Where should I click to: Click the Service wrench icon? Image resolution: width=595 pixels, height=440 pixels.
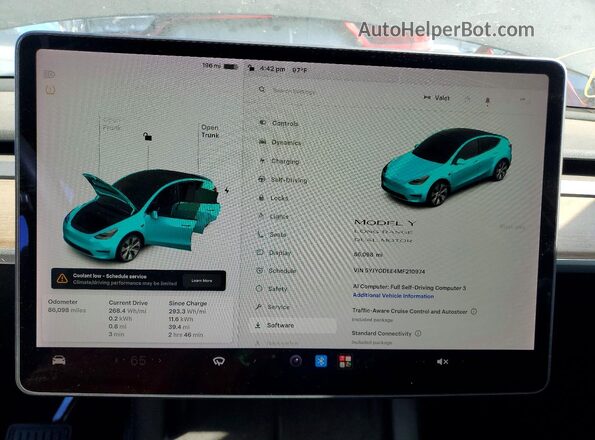[x=259, y=306]
